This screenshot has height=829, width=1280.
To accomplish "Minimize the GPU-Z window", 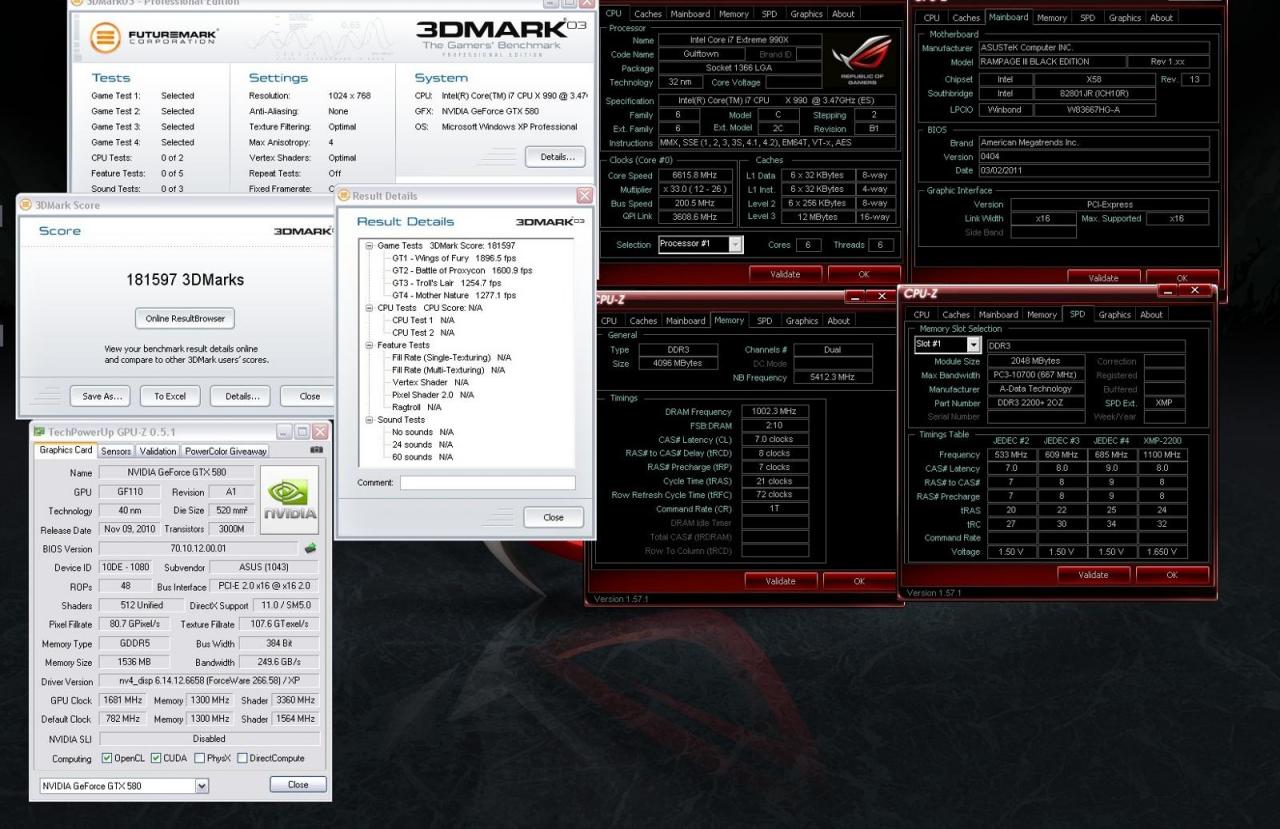I will coord(284,432).
